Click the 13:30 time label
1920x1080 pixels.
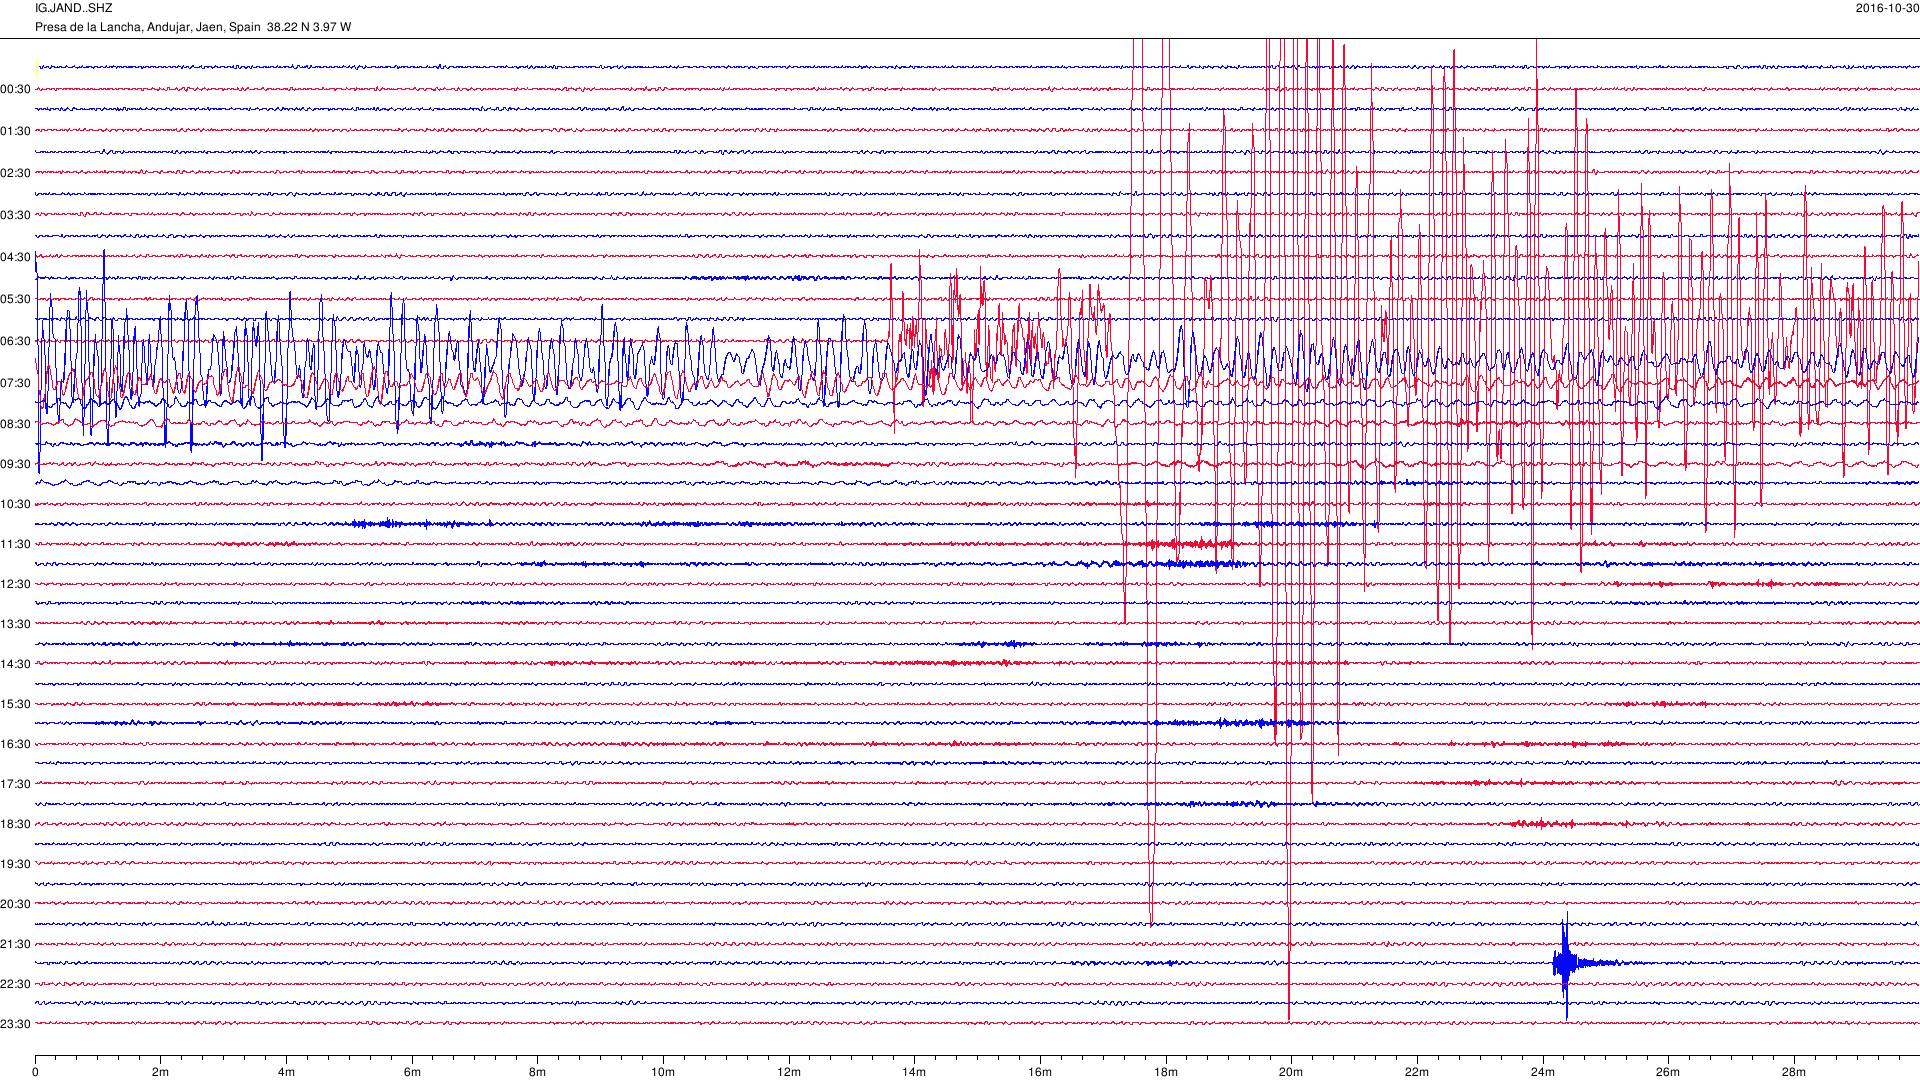15,625
